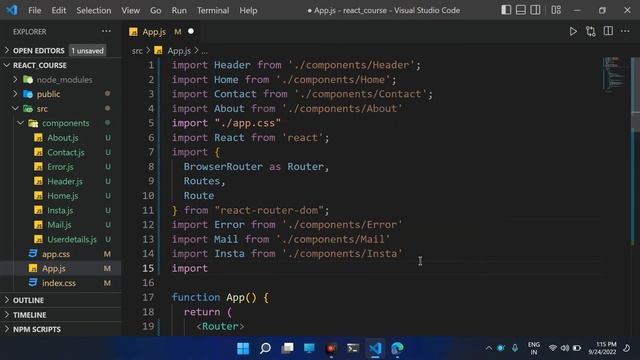Screen dimensions: 640x360
Task: Open the Windows Start menu
Action: [x=243, y=348]
